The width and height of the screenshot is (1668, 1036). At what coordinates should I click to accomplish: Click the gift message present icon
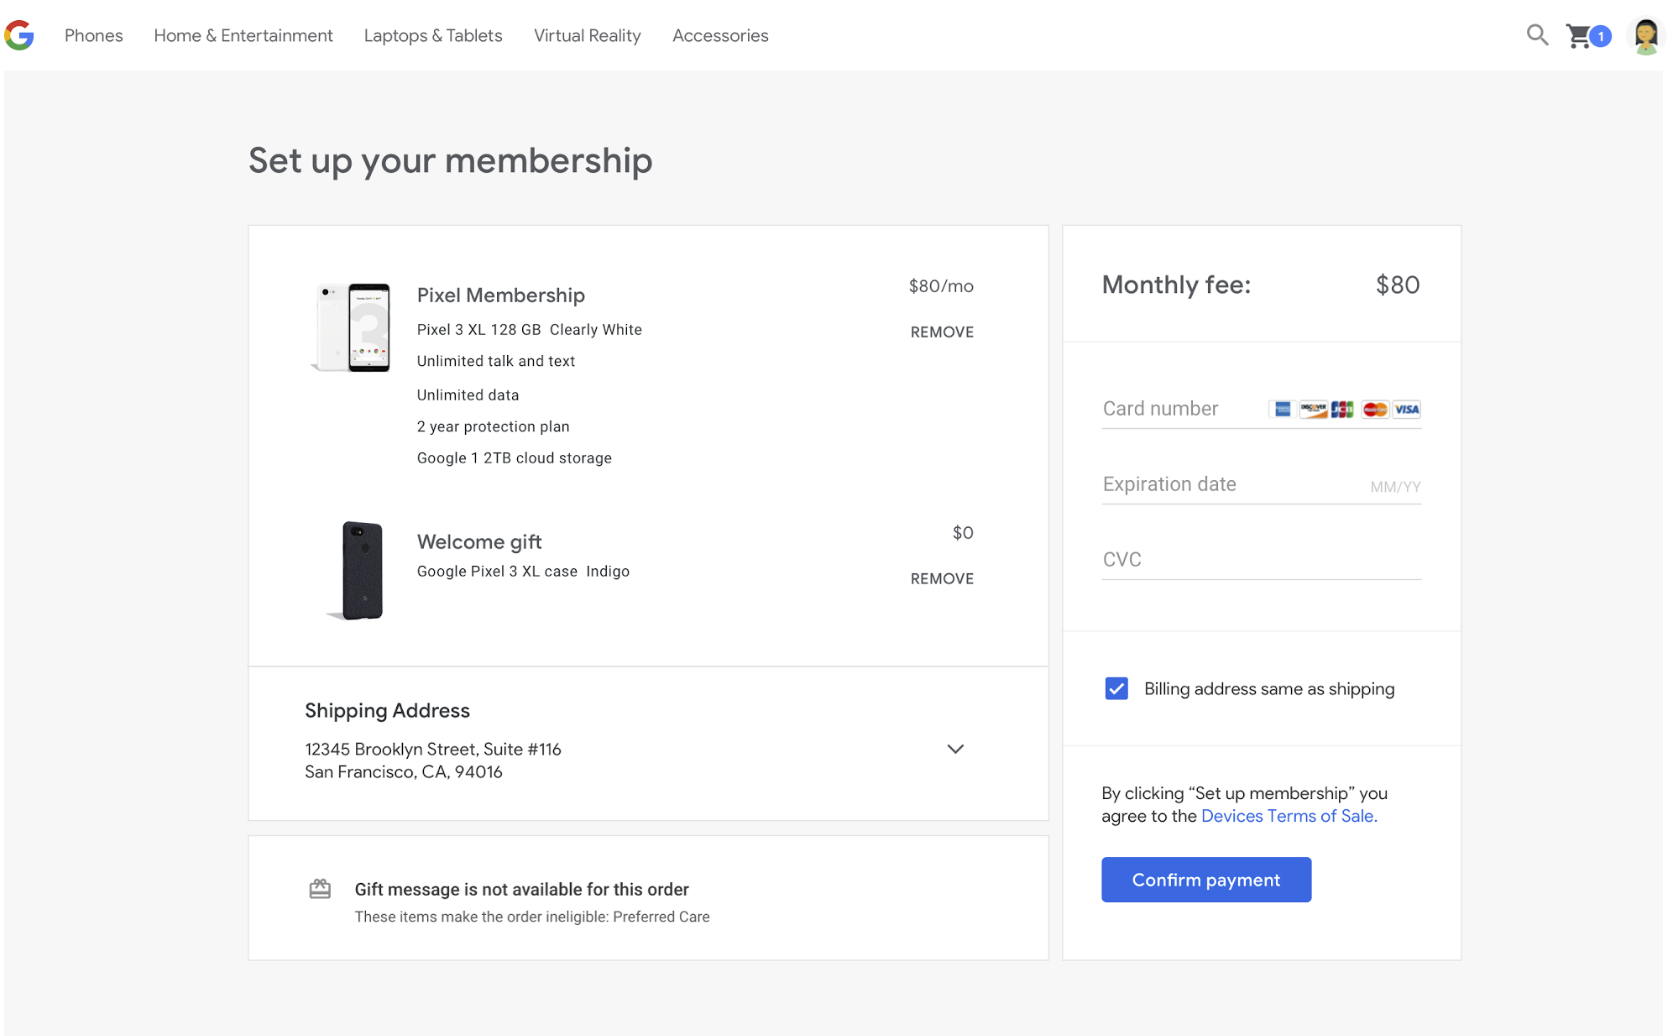320,889
